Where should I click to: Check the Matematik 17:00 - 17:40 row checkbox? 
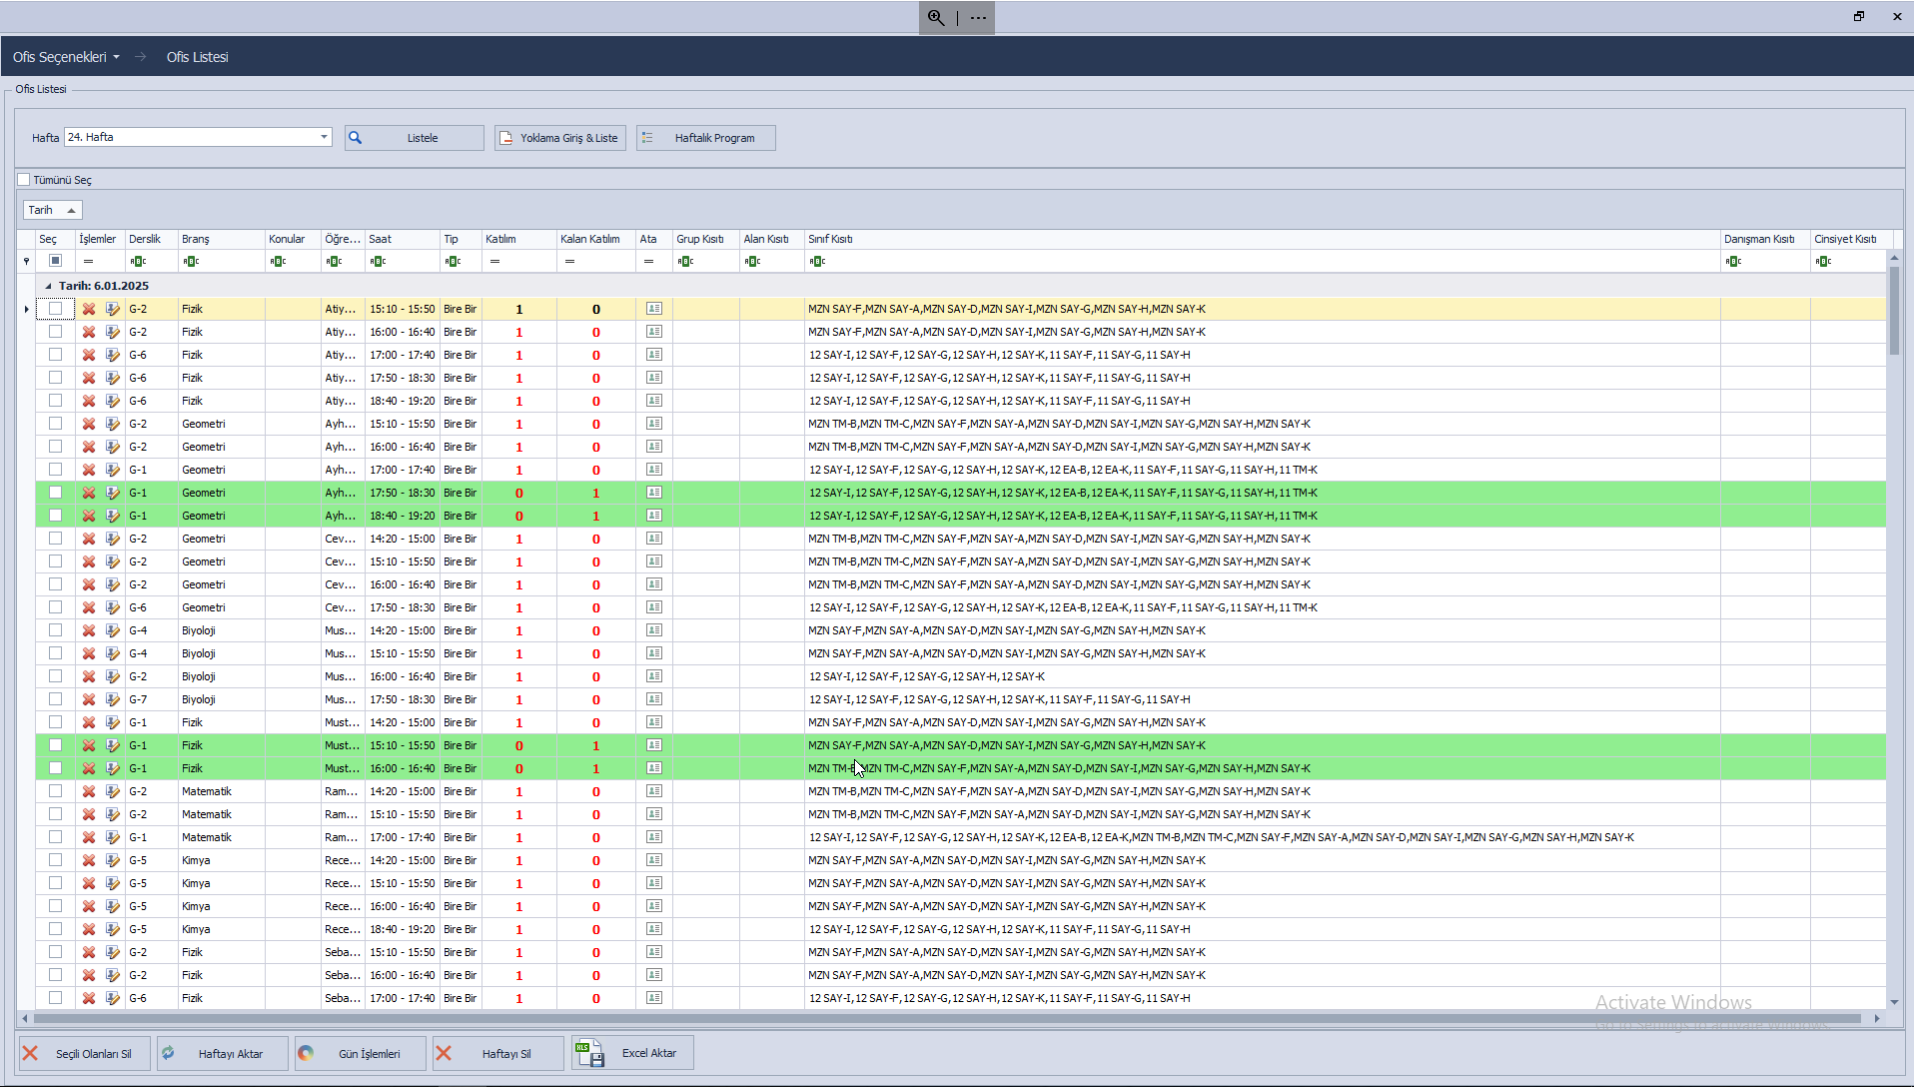[x=55, y=837]
